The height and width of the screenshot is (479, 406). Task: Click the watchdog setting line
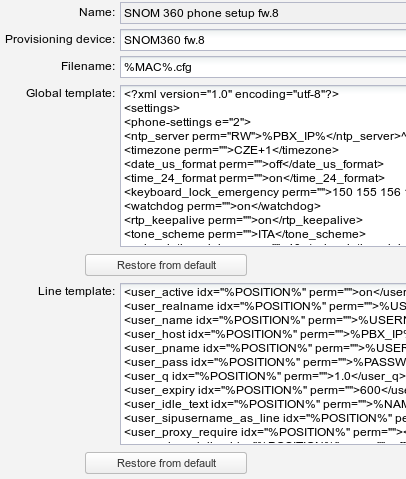coord(222,206)
